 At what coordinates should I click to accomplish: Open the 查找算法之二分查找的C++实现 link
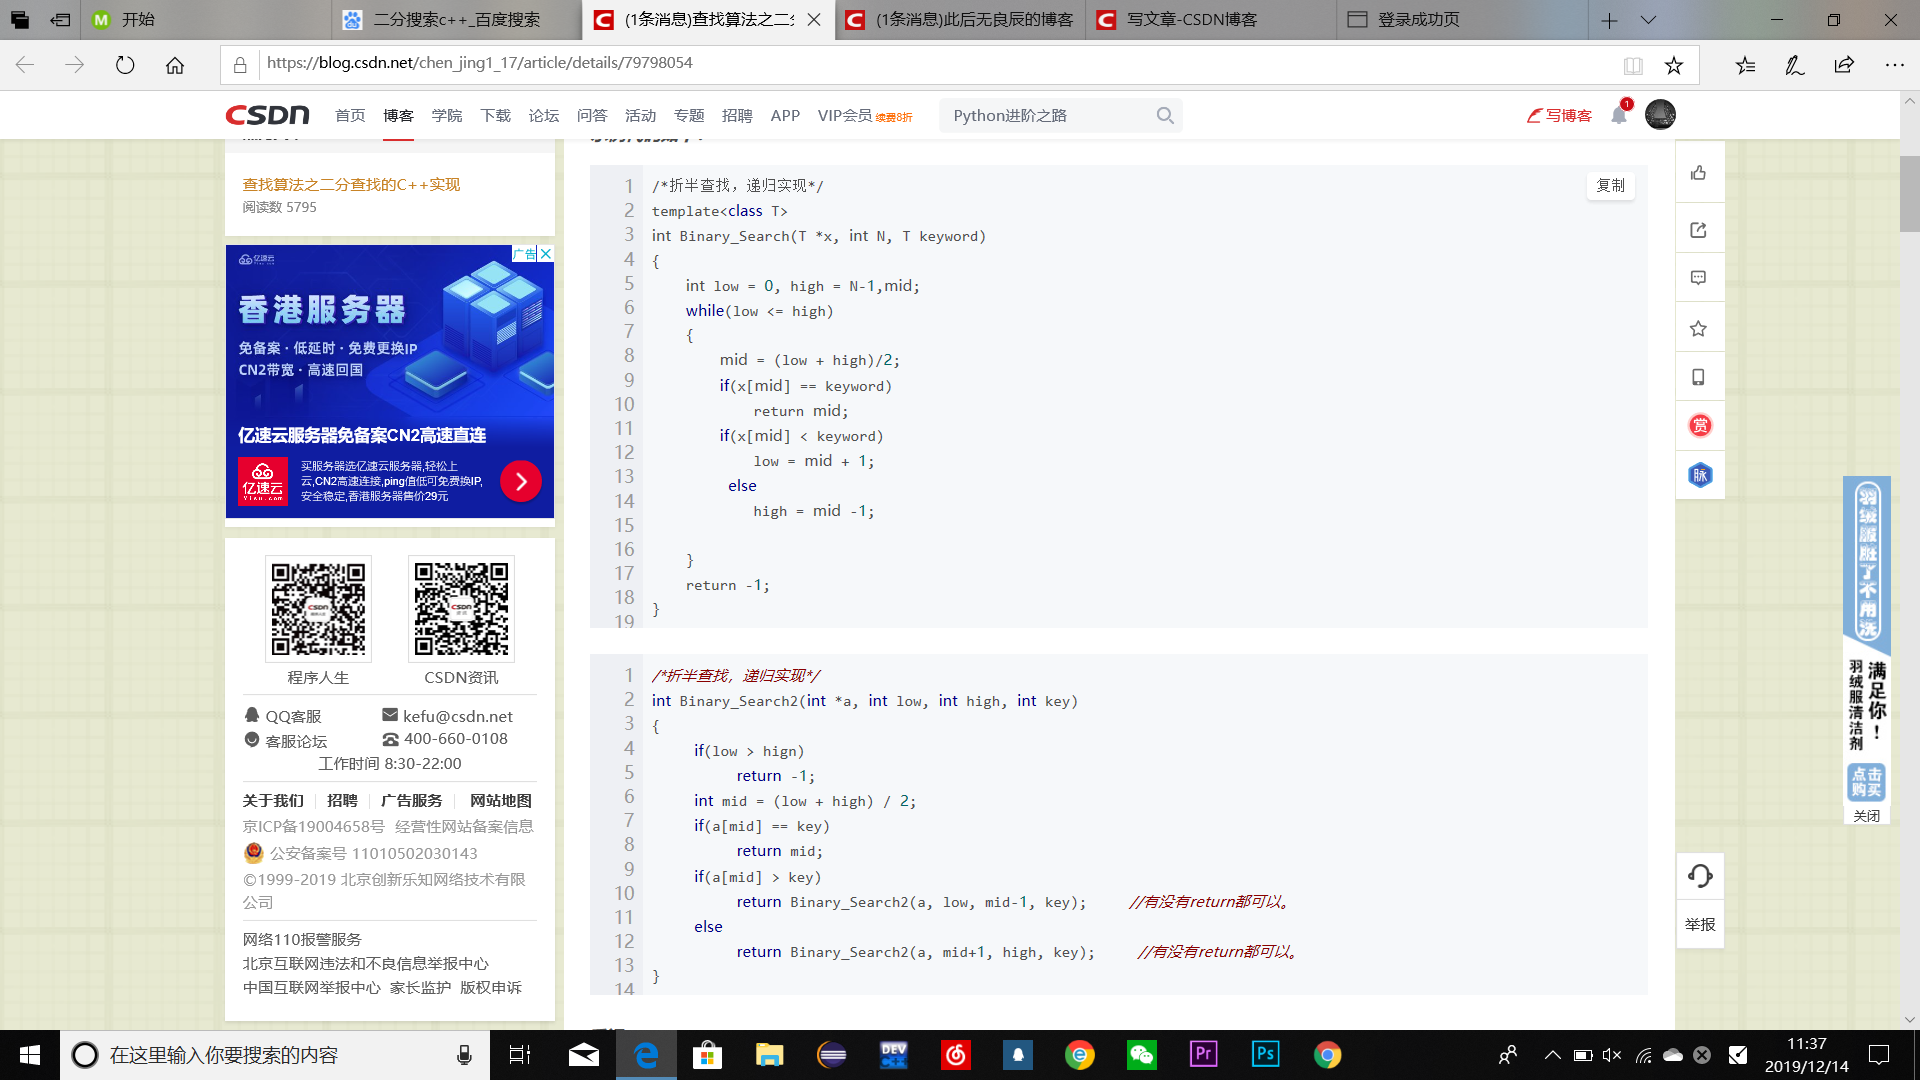click(351, 185)
